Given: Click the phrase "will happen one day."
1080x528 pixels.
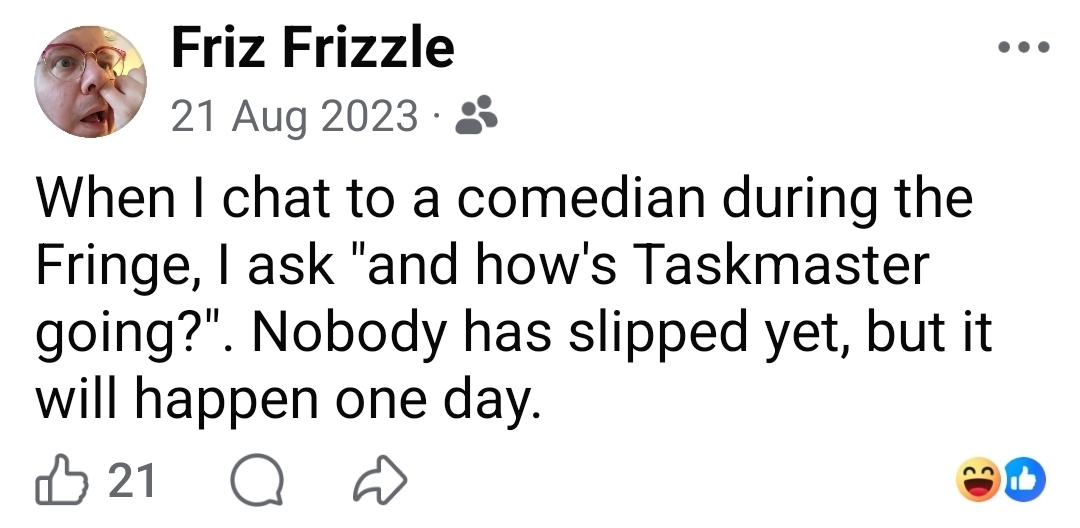Looking at the screenshot, I should click(x=290, y=399).
